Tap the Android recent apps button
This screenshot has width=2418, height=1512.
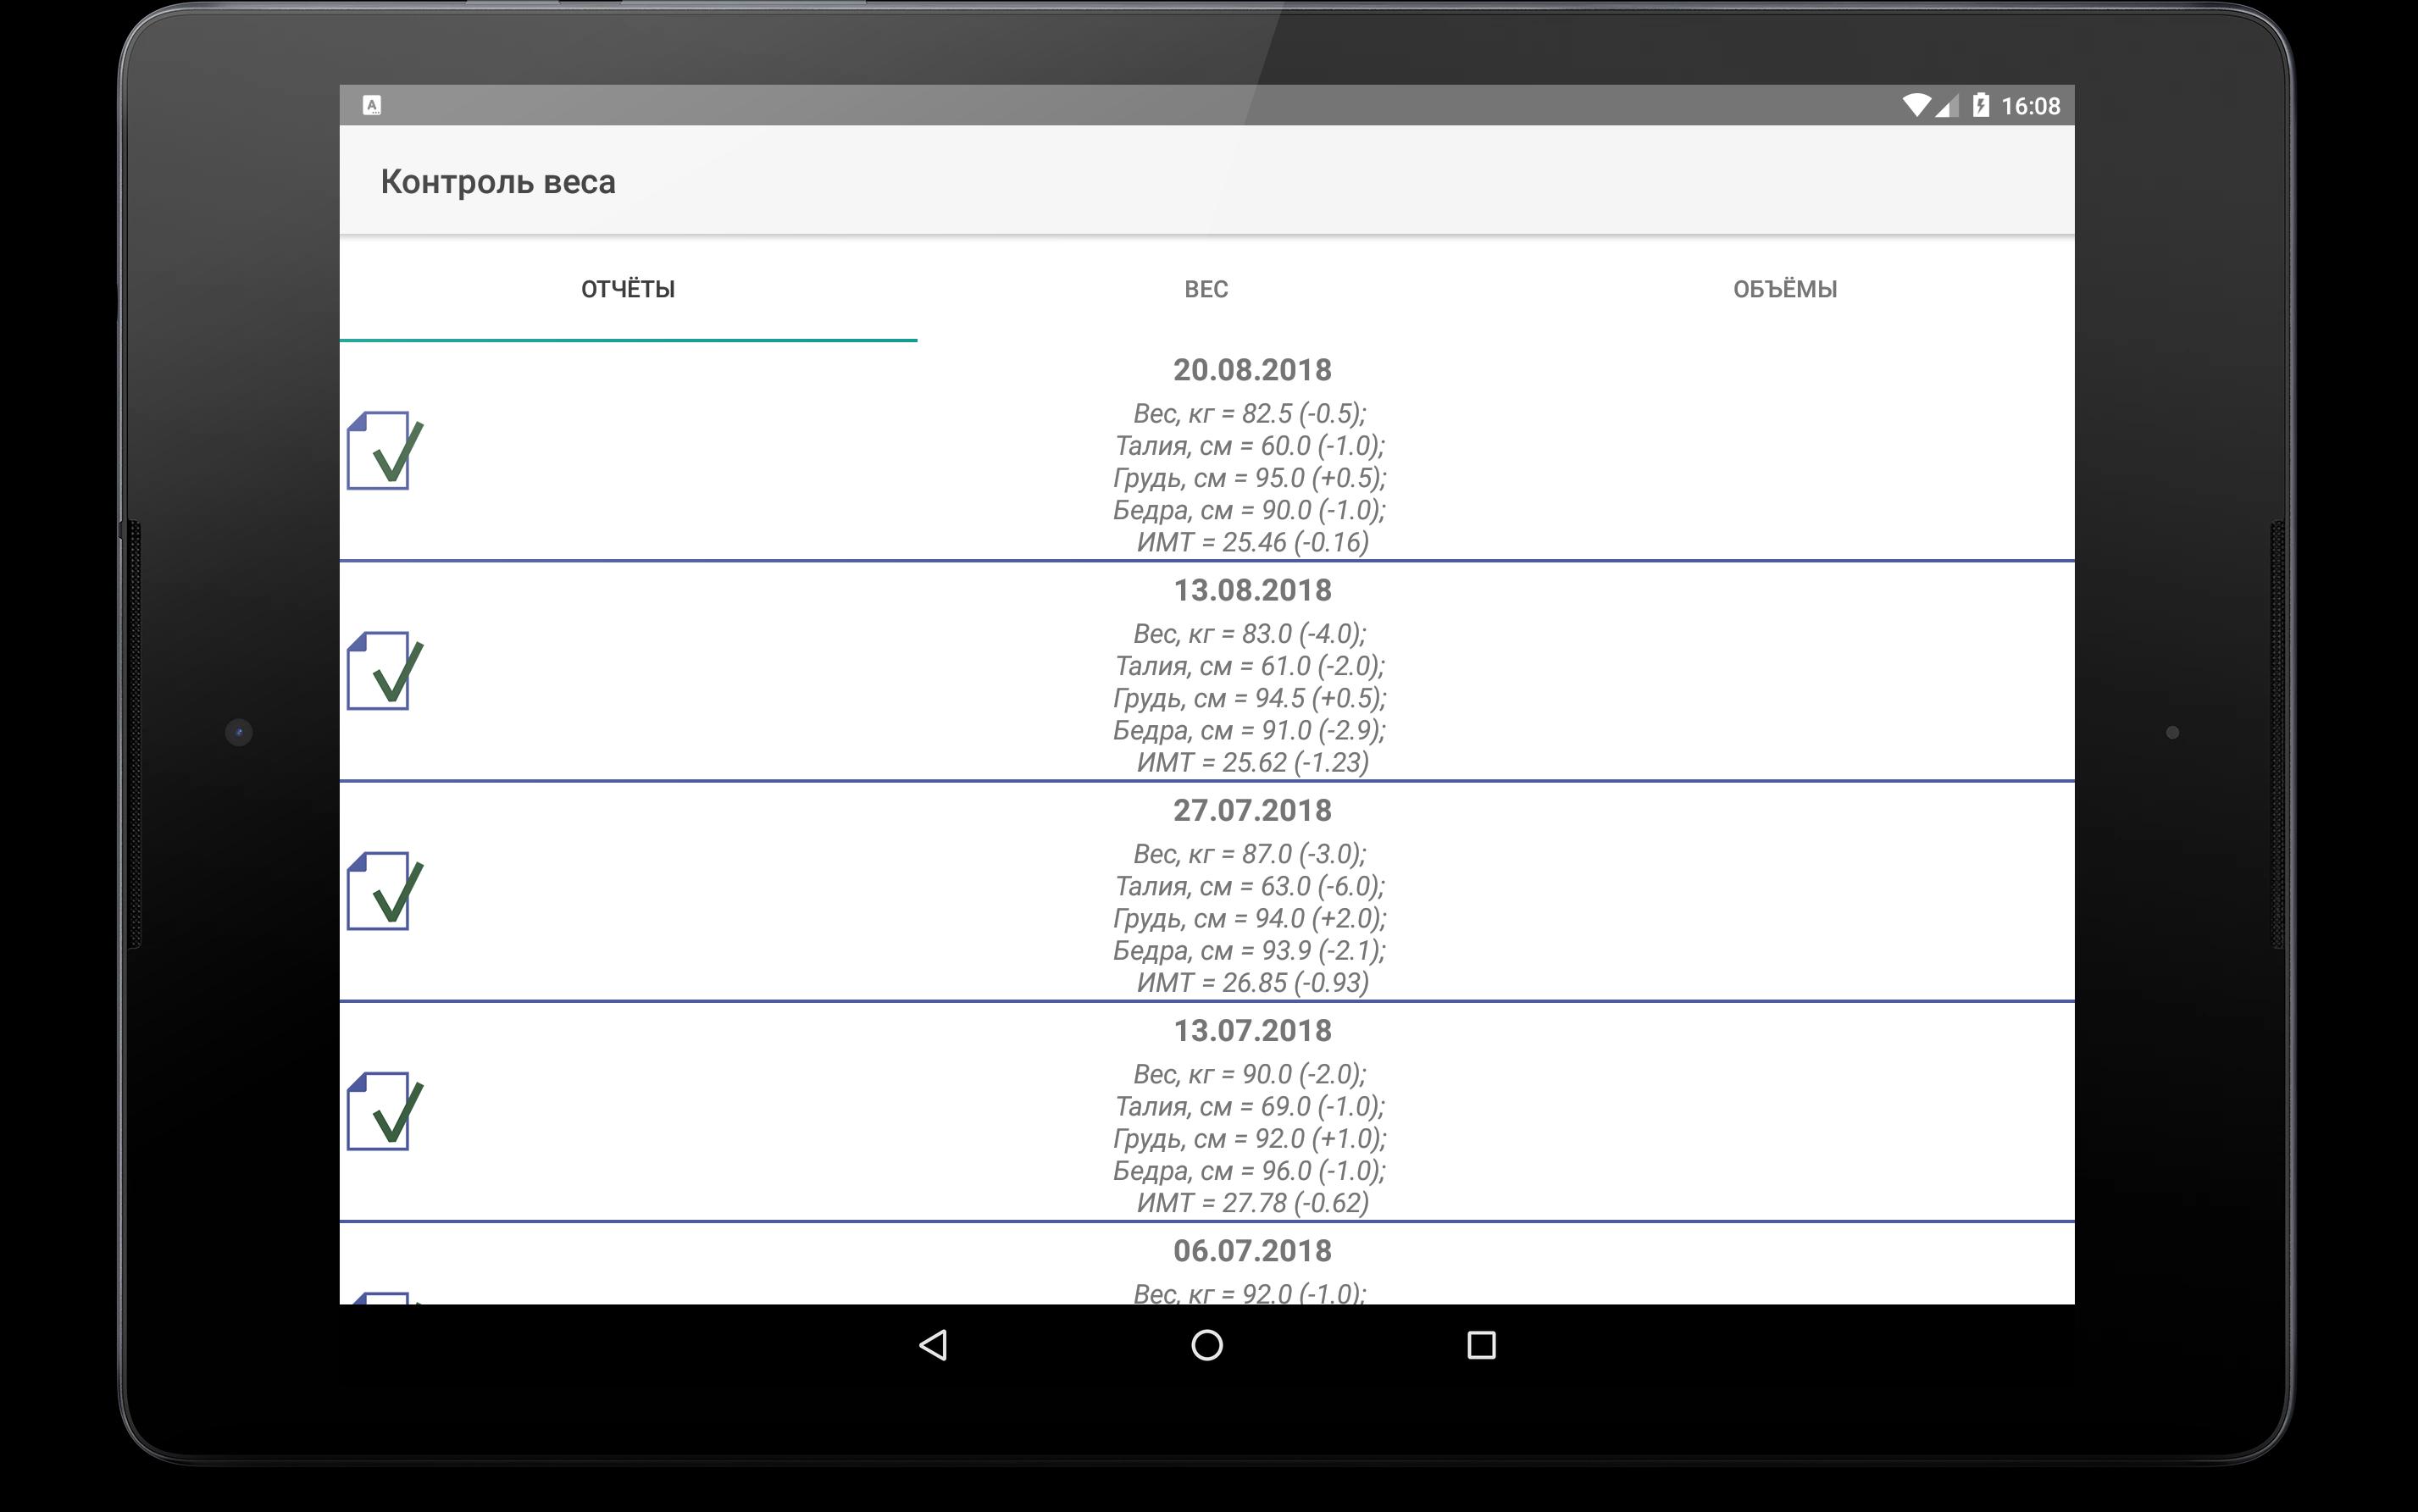(x=1481, y=1345)
